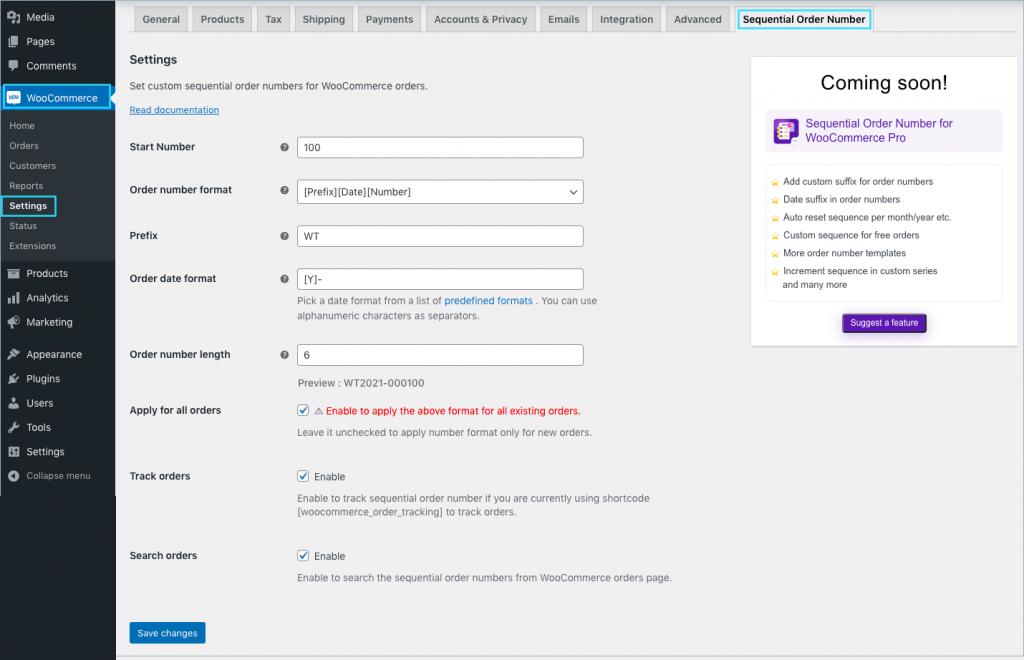Click the WooCommerce logo icon
Viewport: 1024px width, 660px height.
[x=14, y=97]
